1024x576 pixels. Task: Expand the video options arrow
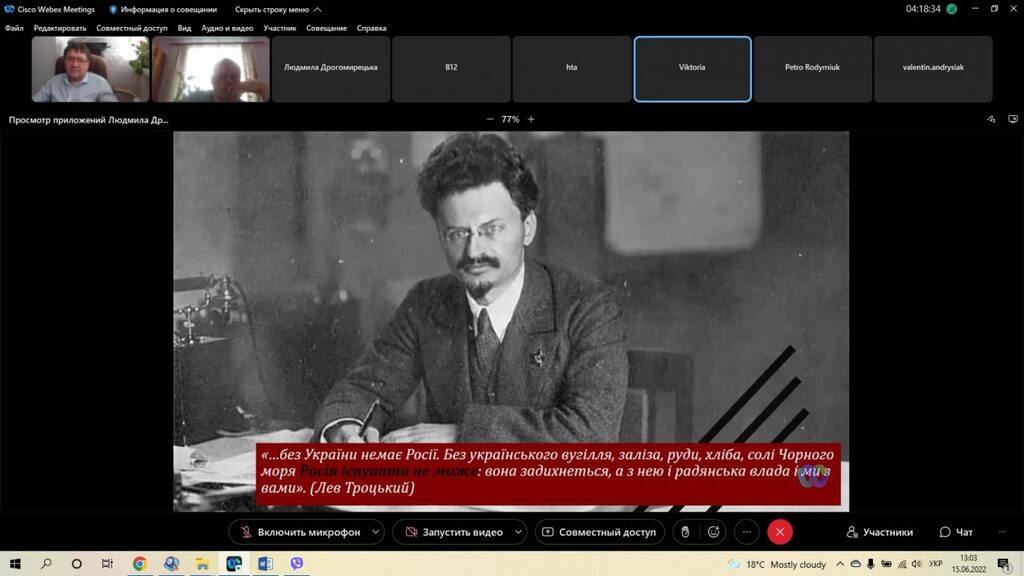coord(518,532)
